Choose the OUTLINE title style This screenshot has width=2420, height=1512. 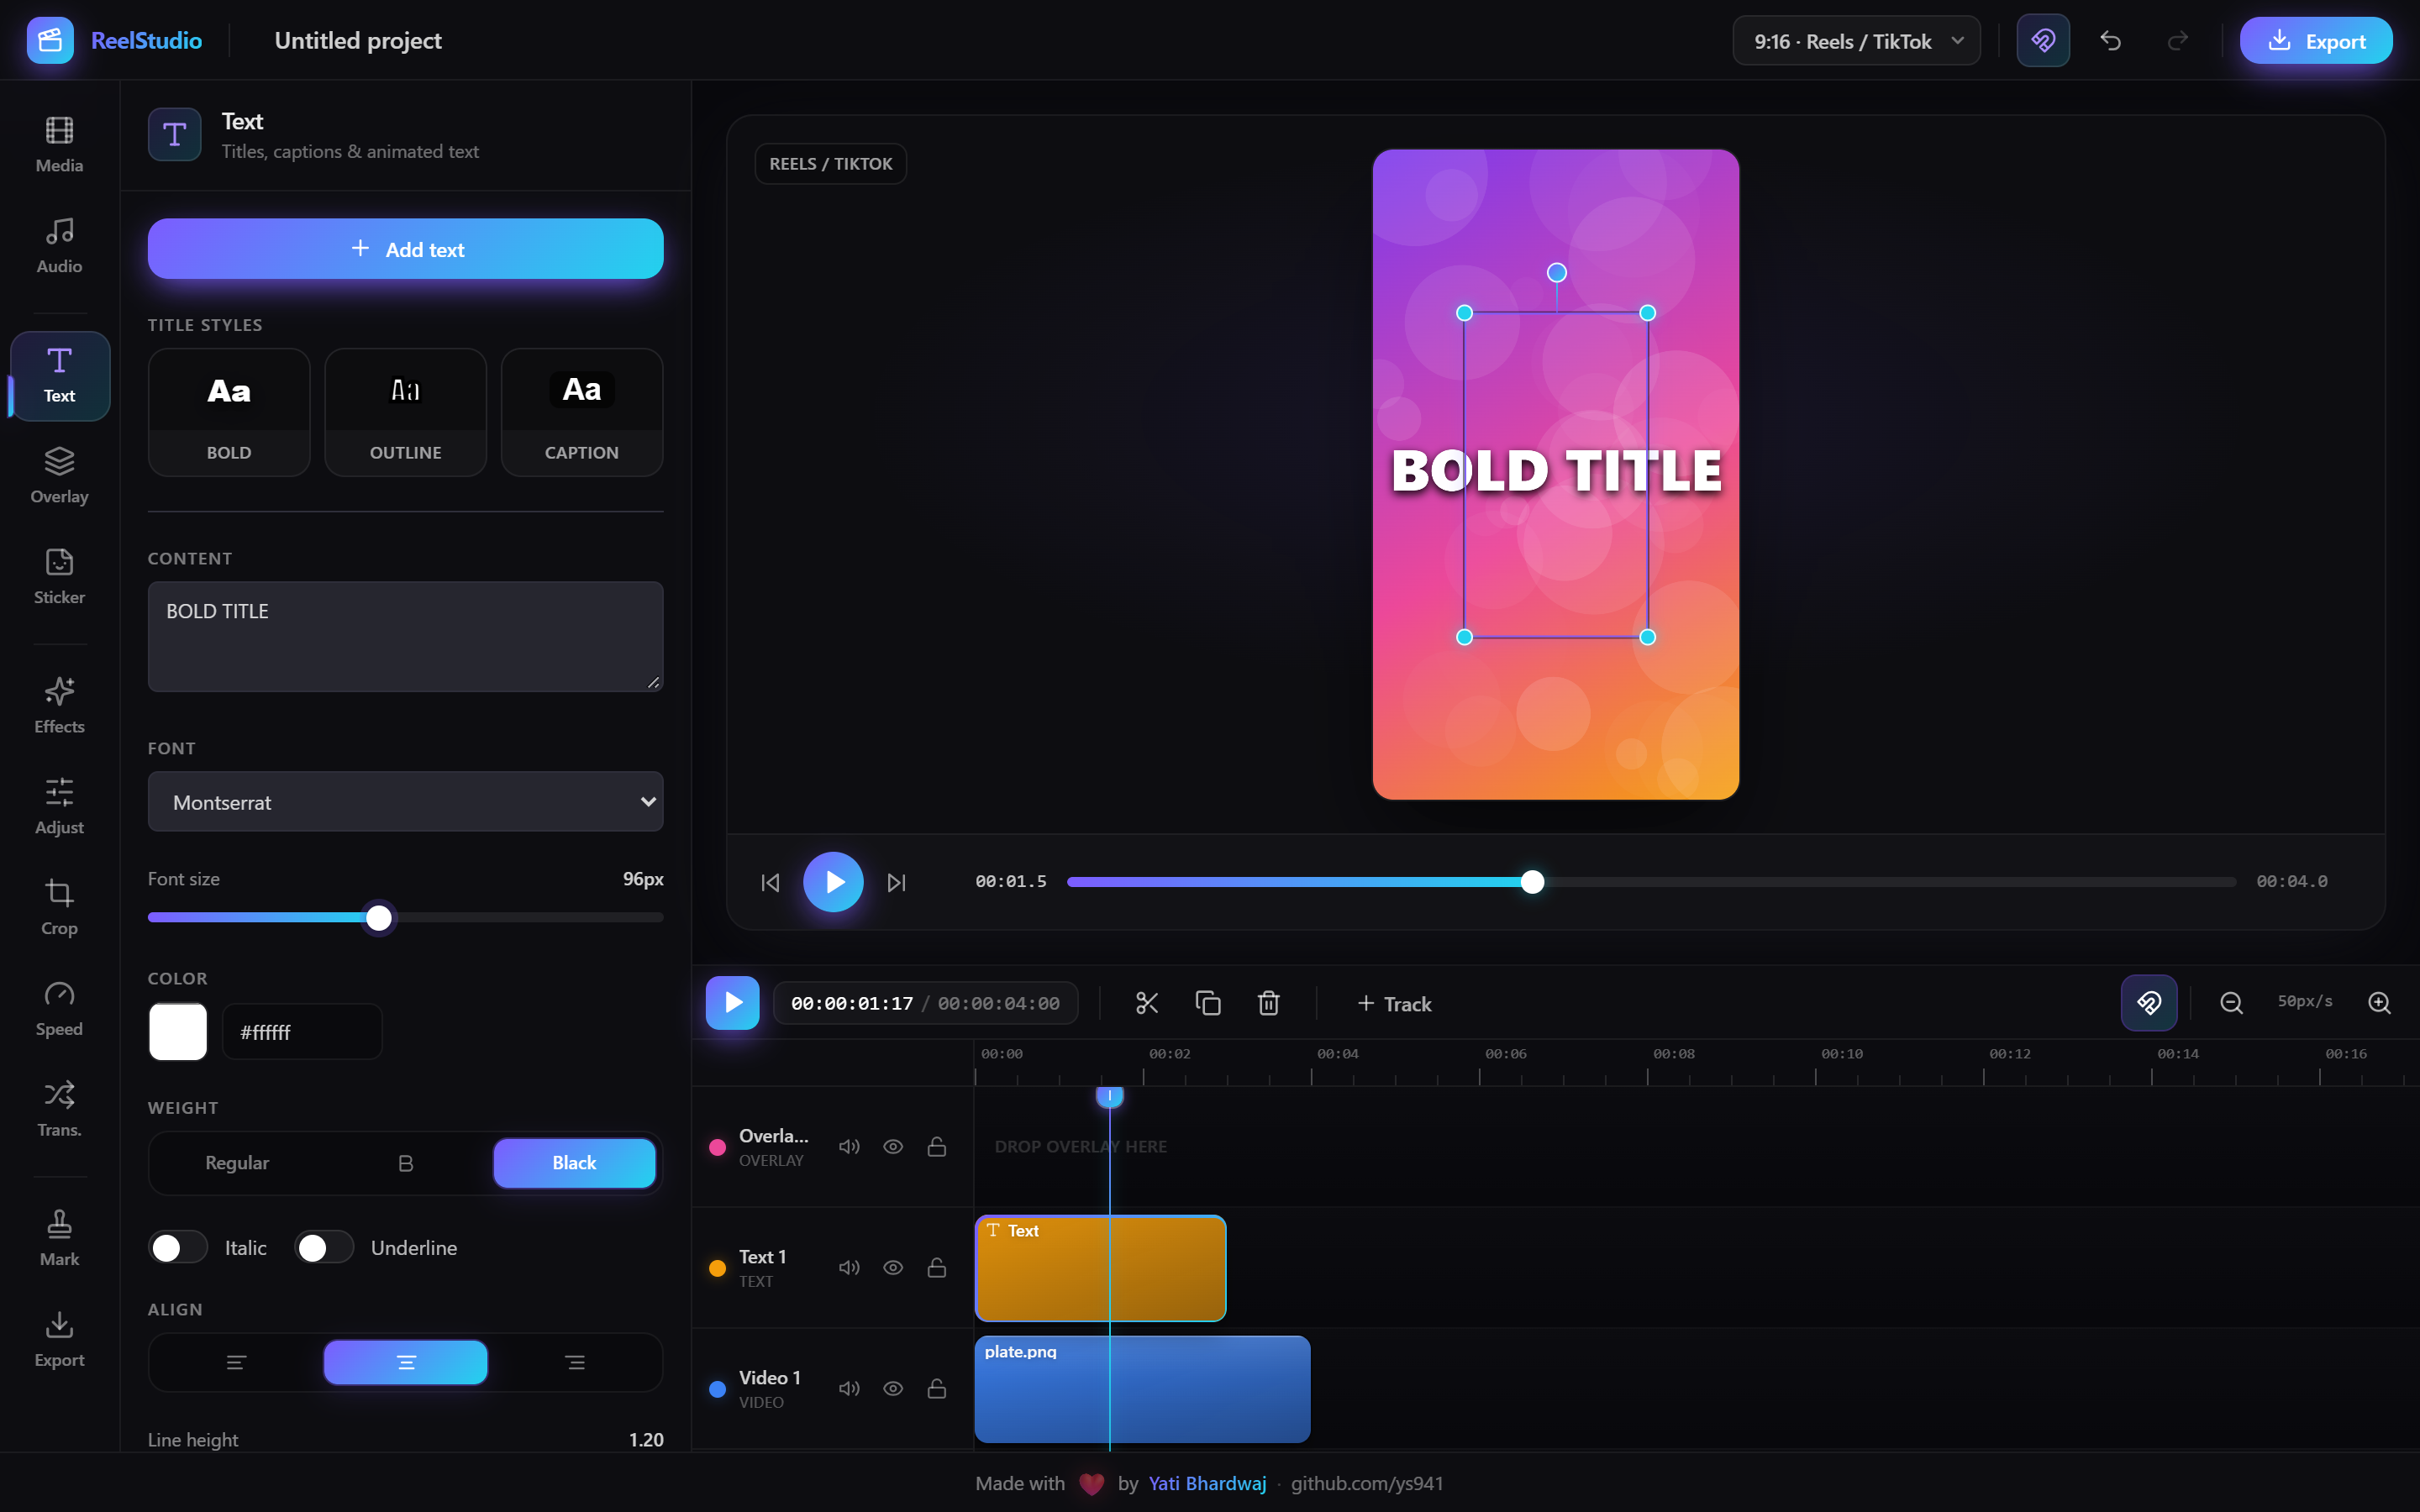(x=406, y=412)
